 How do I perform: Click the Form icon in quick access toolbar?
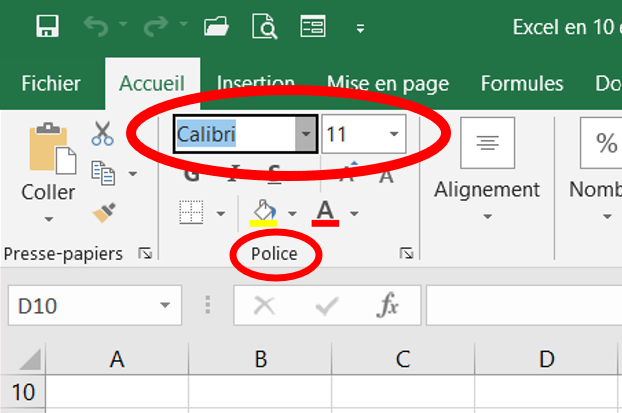point(313,26)
